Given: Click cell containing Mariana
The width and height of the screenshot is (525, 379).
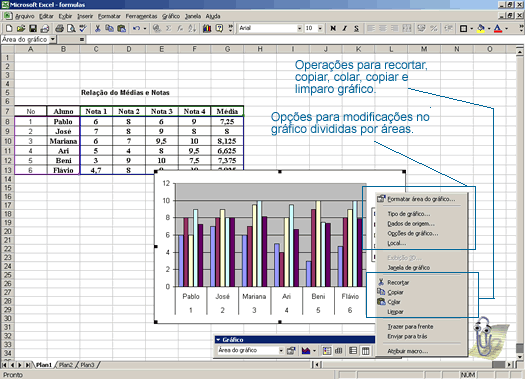Looking at the screenshot, I should (x=63, y=141).
